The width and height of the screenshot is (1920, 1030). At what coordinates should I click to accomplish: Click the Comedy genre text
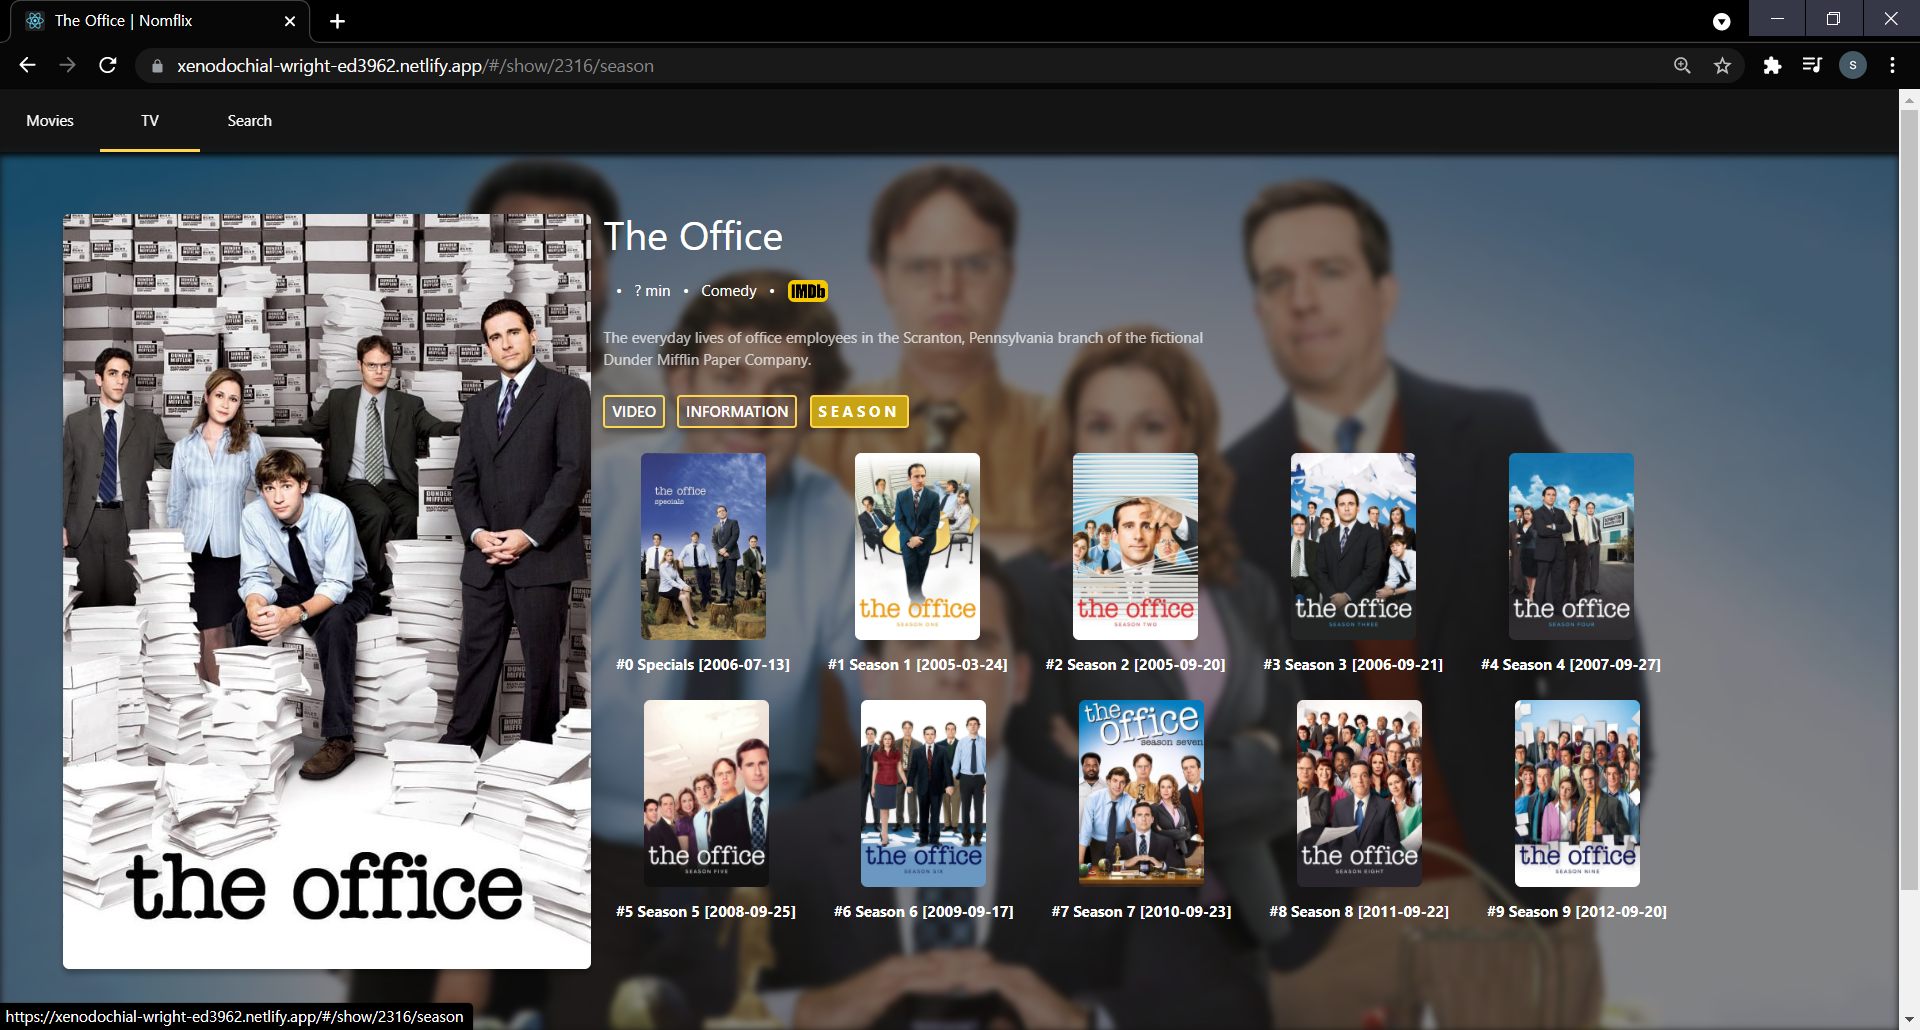pyautogui.click(x=729, y=291)
